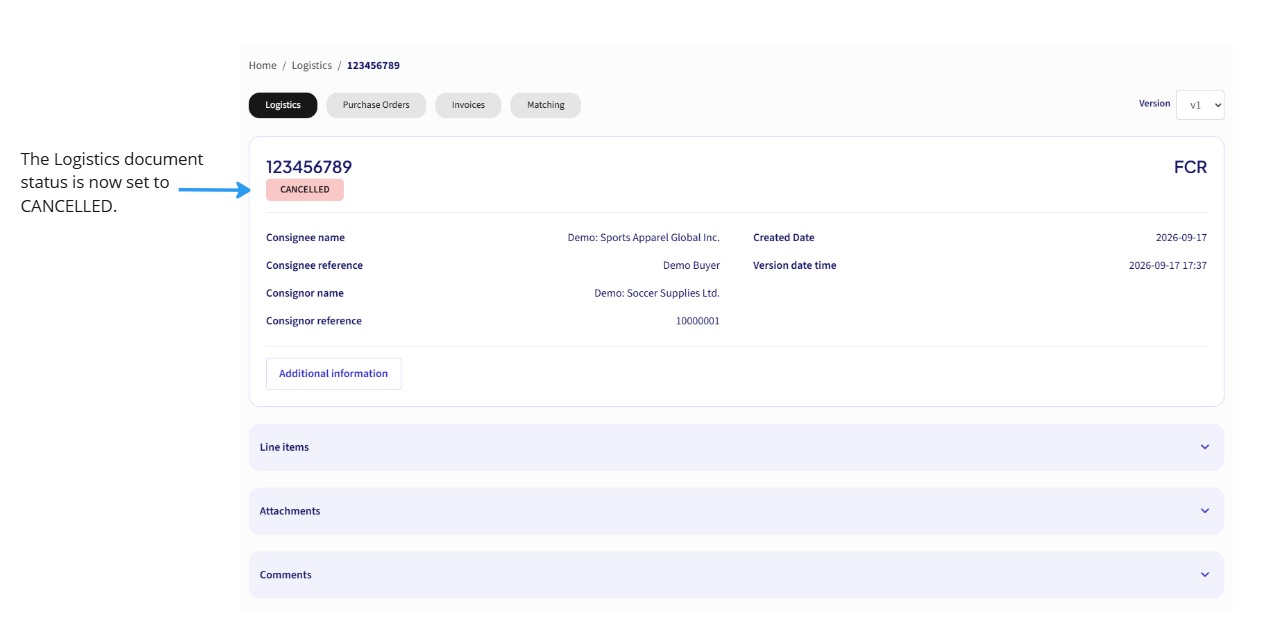Click the Created Date label
The height and width of the screenshot is (641, 1263).
point(784,238)
